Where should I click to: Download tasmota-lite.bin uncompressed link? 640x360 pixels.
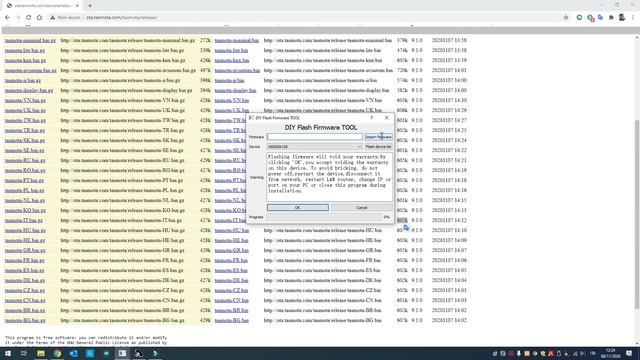(231, 50)
